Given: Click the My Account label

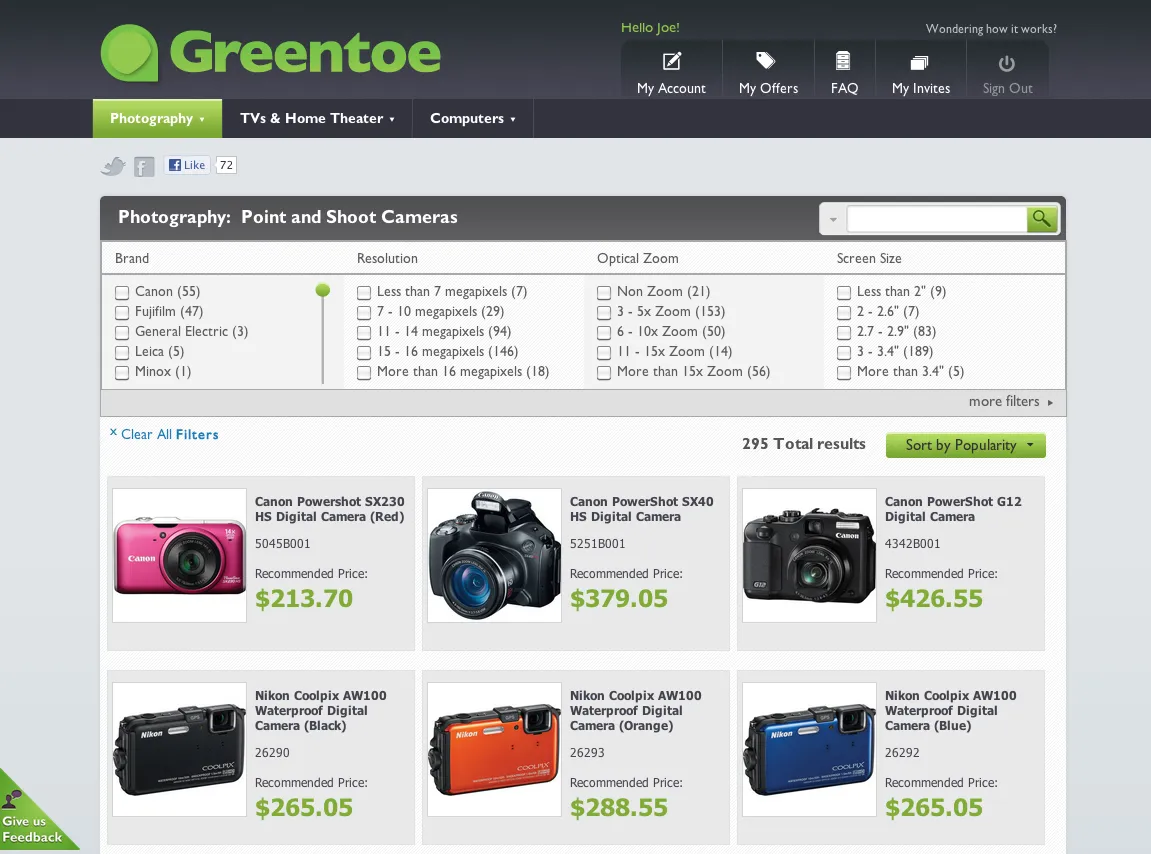Looking at the screenshot, I should click(x=671, y=88).
